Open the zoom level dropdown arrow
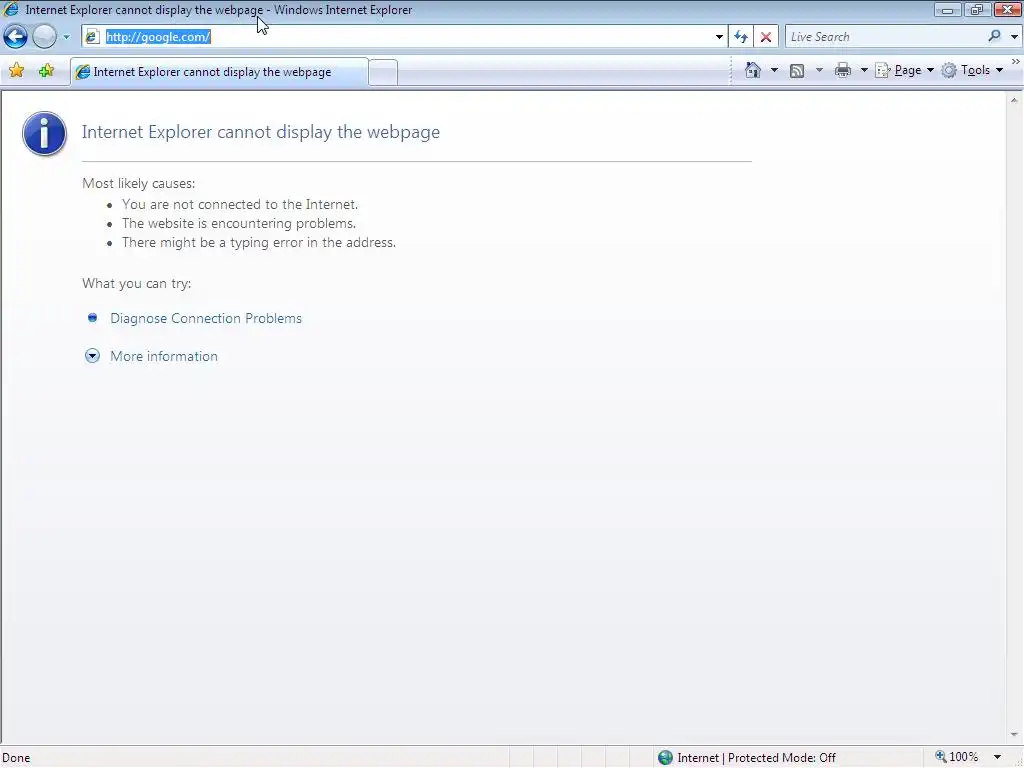Viewport: 1024px width, 768px height. [x=997, y=758]
